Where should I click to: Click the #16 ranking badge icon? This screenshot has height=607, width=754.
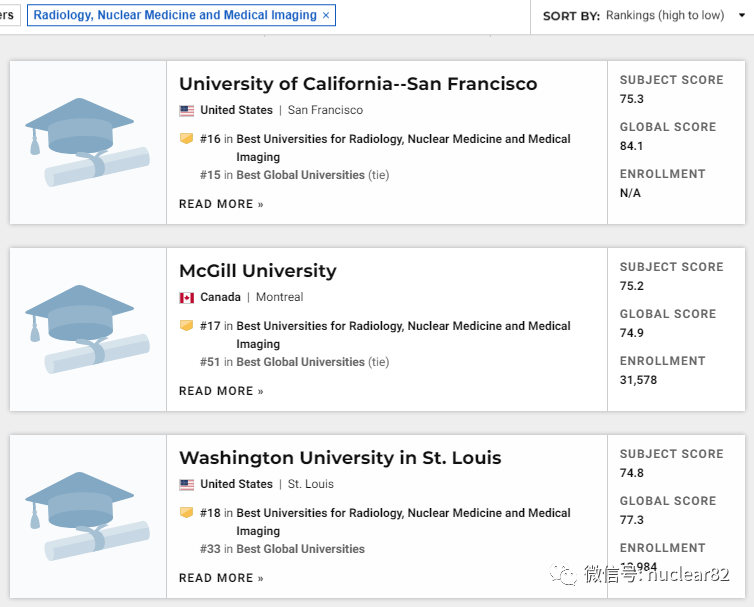click(x=186, y=139)
